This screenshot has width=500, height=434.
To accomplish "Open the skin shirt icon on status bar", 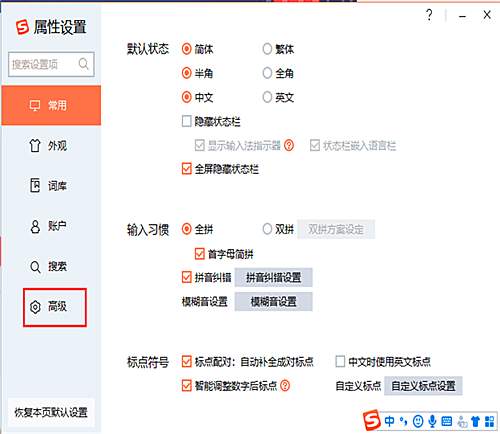I will tap(475, 421).
